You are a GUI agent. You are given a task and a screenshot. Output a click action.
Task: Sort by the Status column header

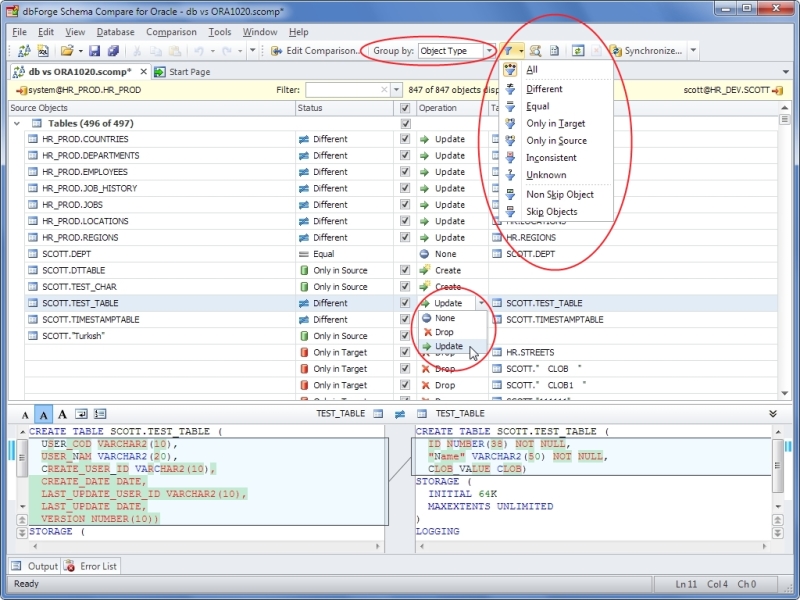point(344,108)
